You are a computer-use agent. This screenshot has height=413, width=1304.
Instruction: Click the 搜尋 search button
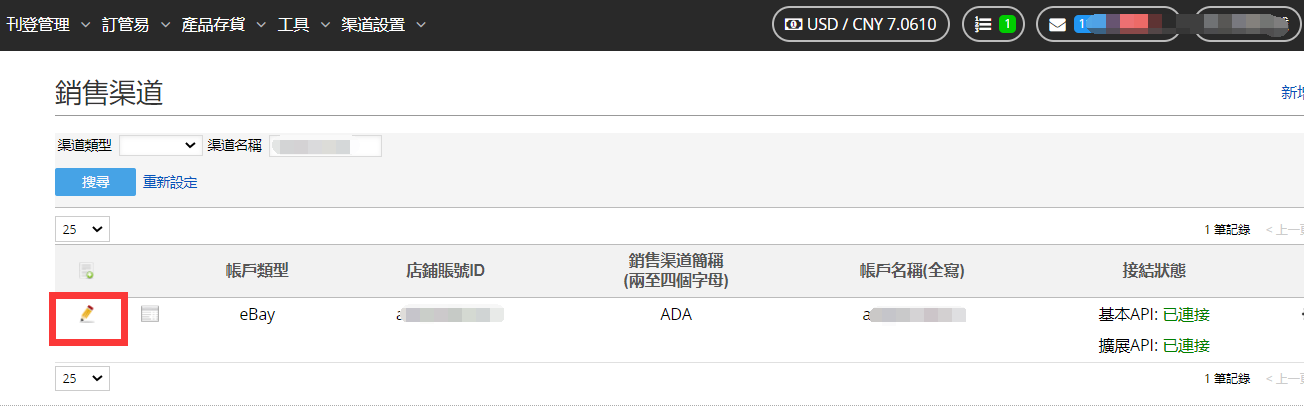tap(95, 182)
